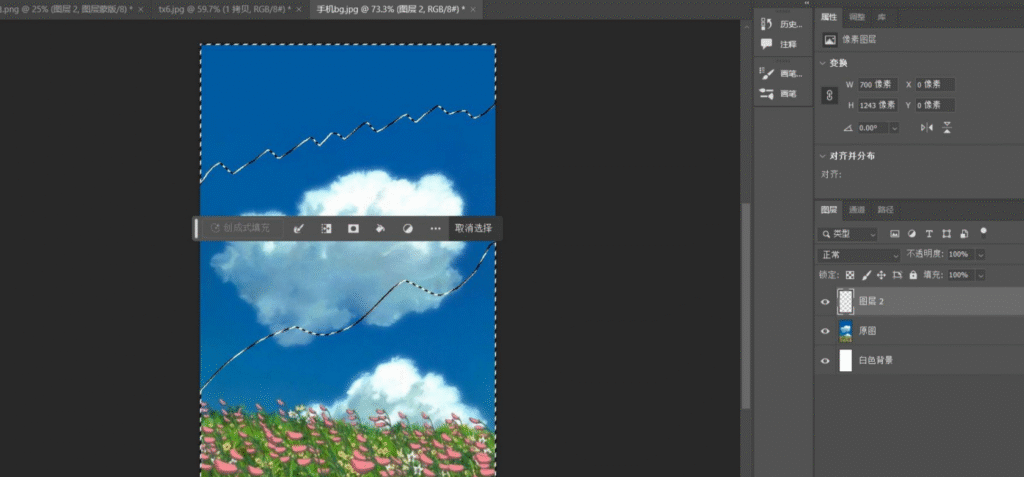Open more options (…) in contextual bar

pyautogui.click(x=435, y=229)
